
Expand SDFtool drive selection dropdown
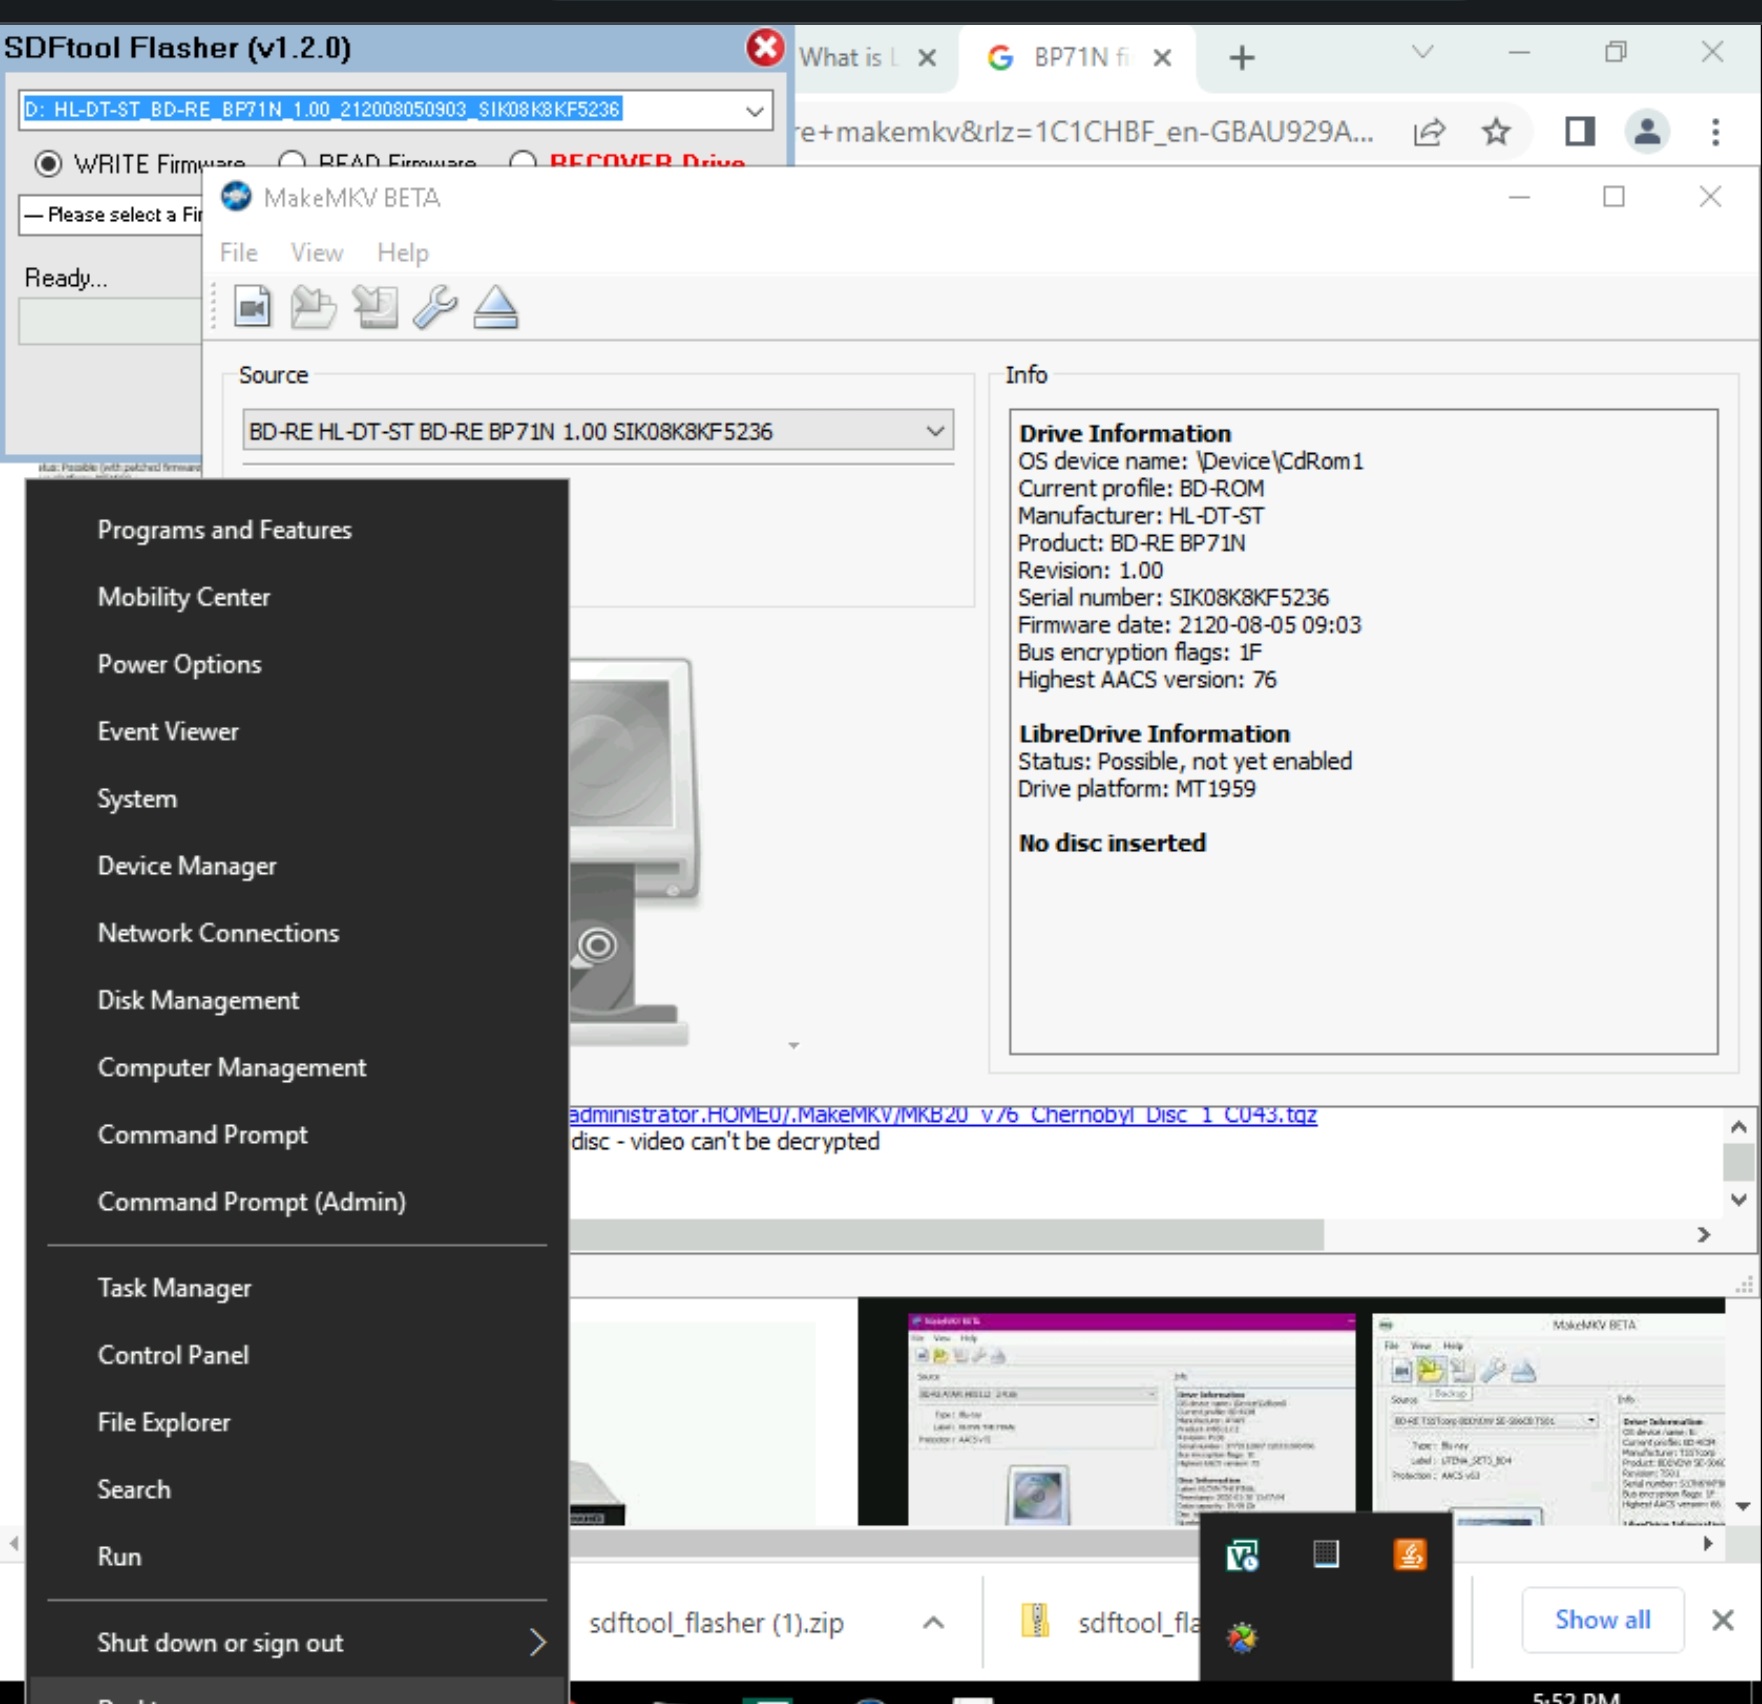(x=756, y=110)
